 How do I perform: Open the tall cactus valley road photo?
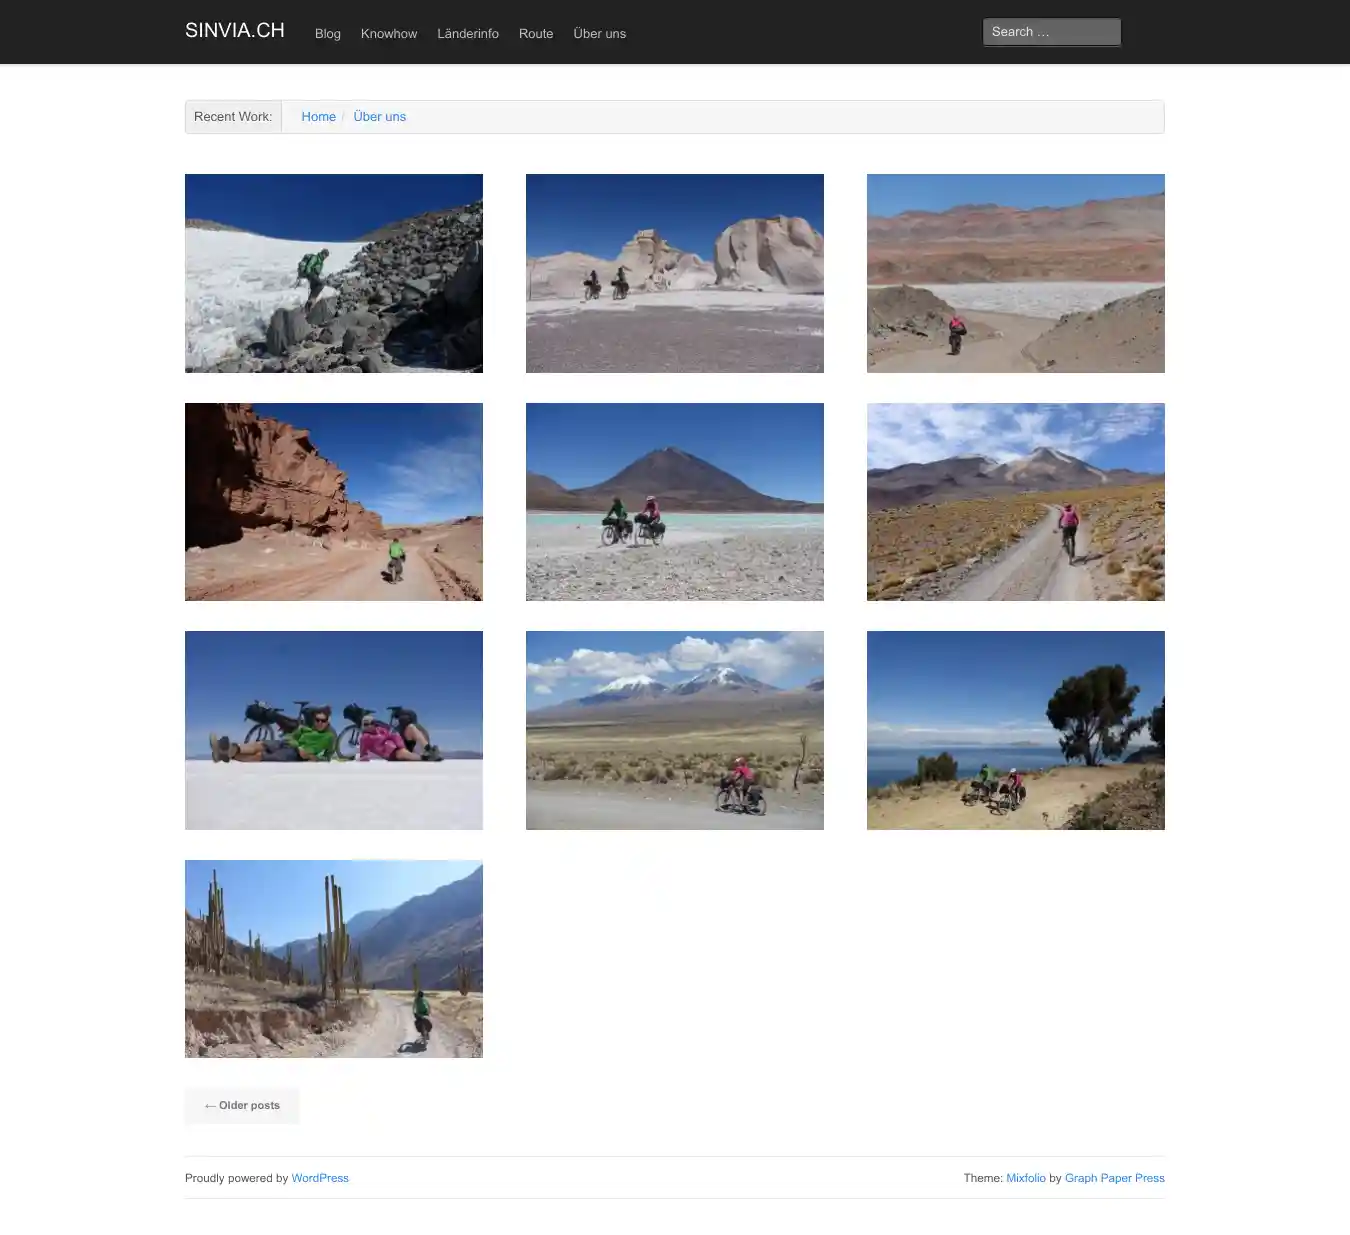333,959
